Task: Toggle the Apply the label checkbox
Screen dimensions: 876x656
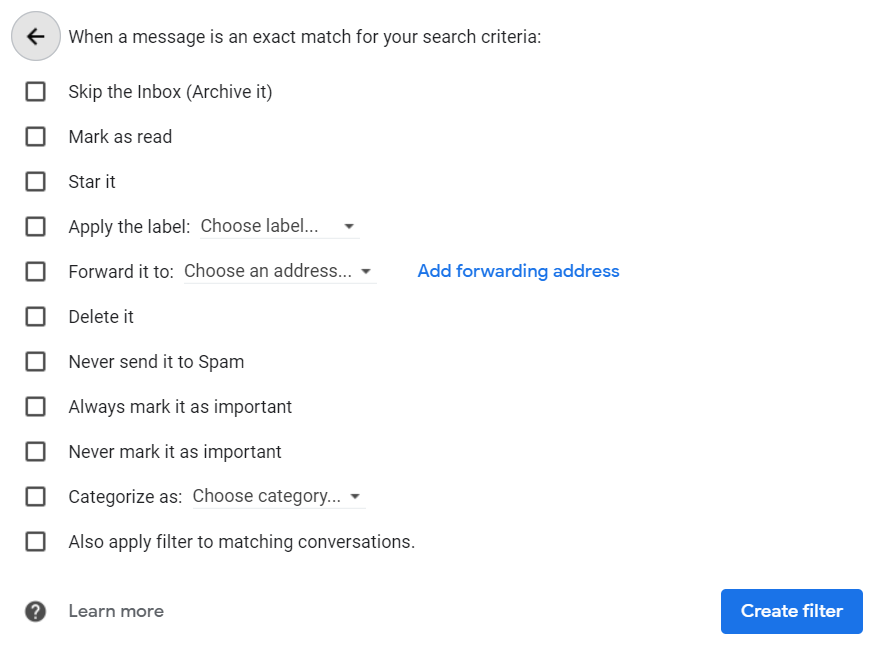Action: point(36,227)
